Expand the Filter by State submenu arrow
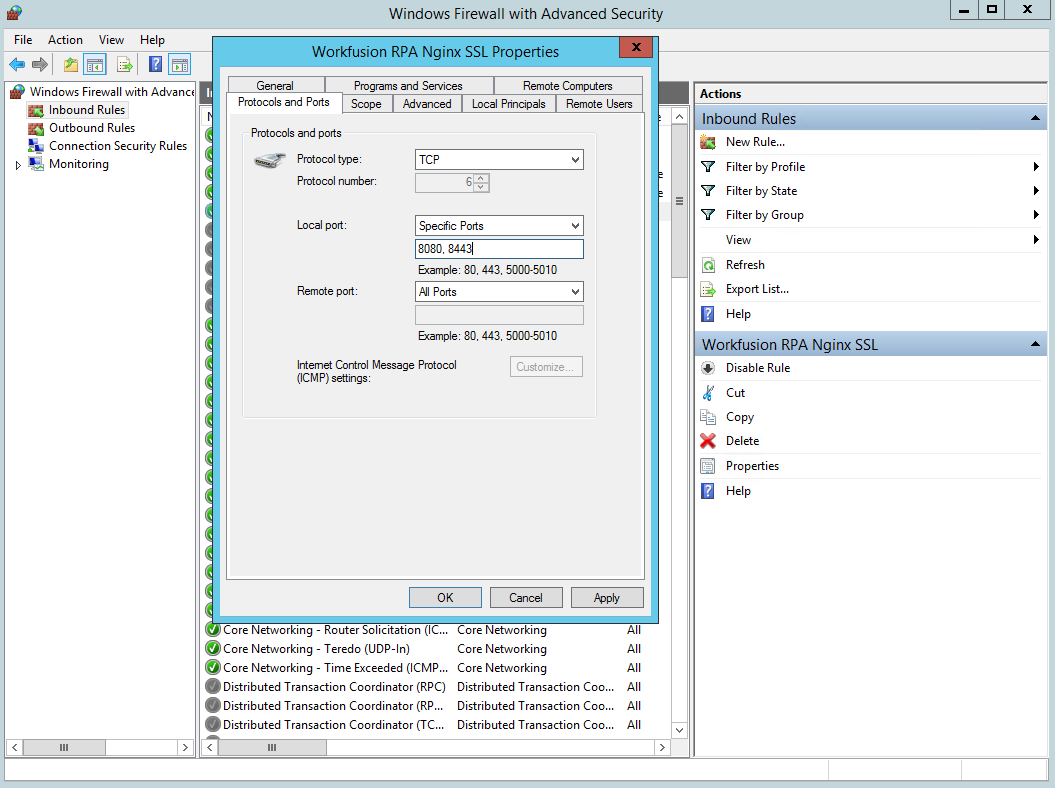This screenshot has height=788, width=1055. coord(1036,190)
